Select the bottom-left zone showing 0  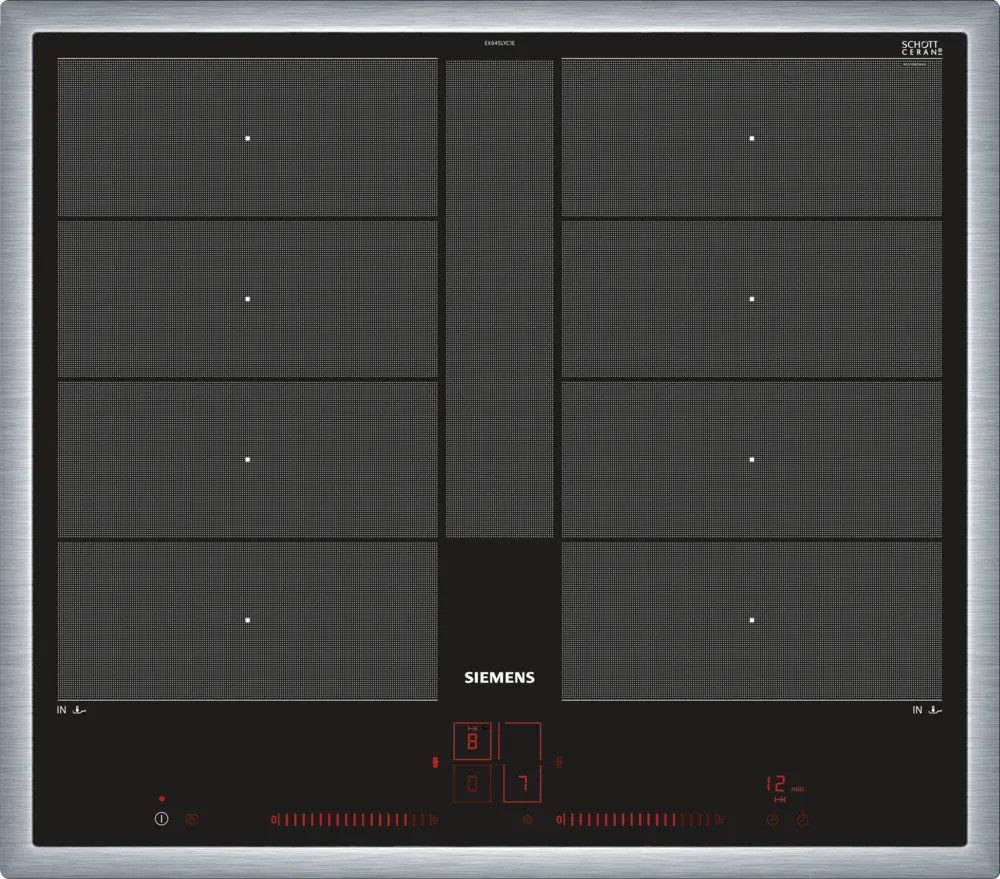(x=472, y=785)
